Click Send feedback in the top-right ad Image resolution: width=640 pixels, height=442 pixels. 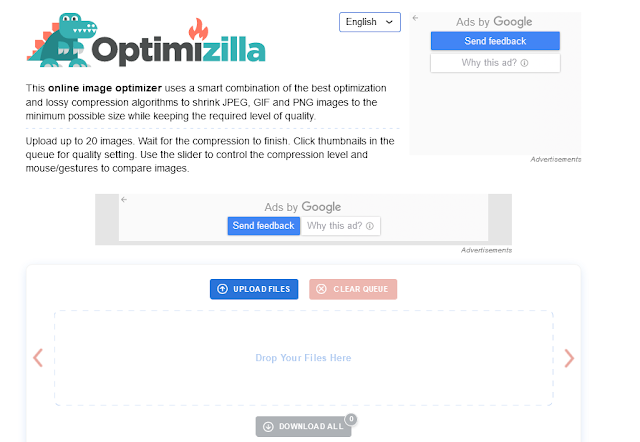coord(495,41)
